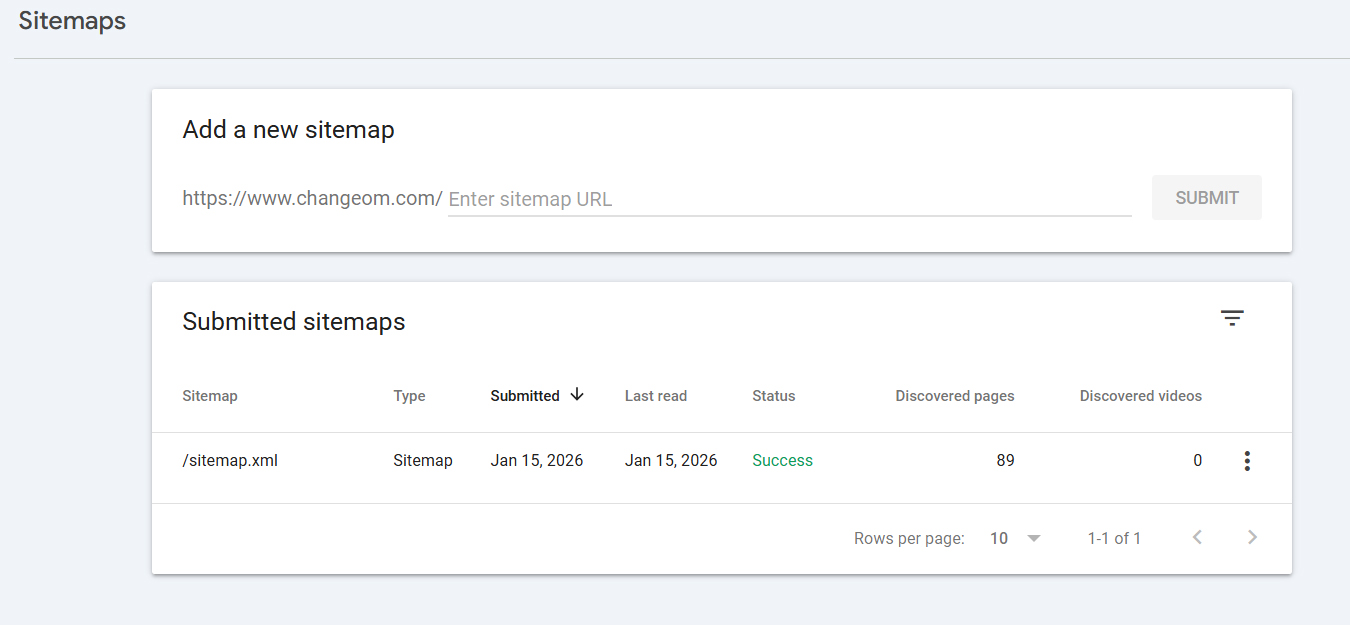This screenshot has width=1350, height=625.
Task: Click the Status column header
Action: coord(773,395)
